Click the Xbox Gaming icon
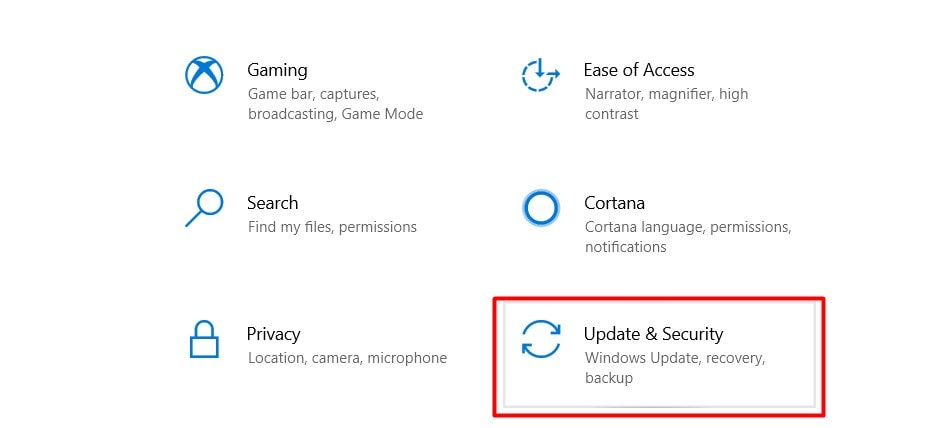This screenshot has width=939, height=428. point(204,75)
